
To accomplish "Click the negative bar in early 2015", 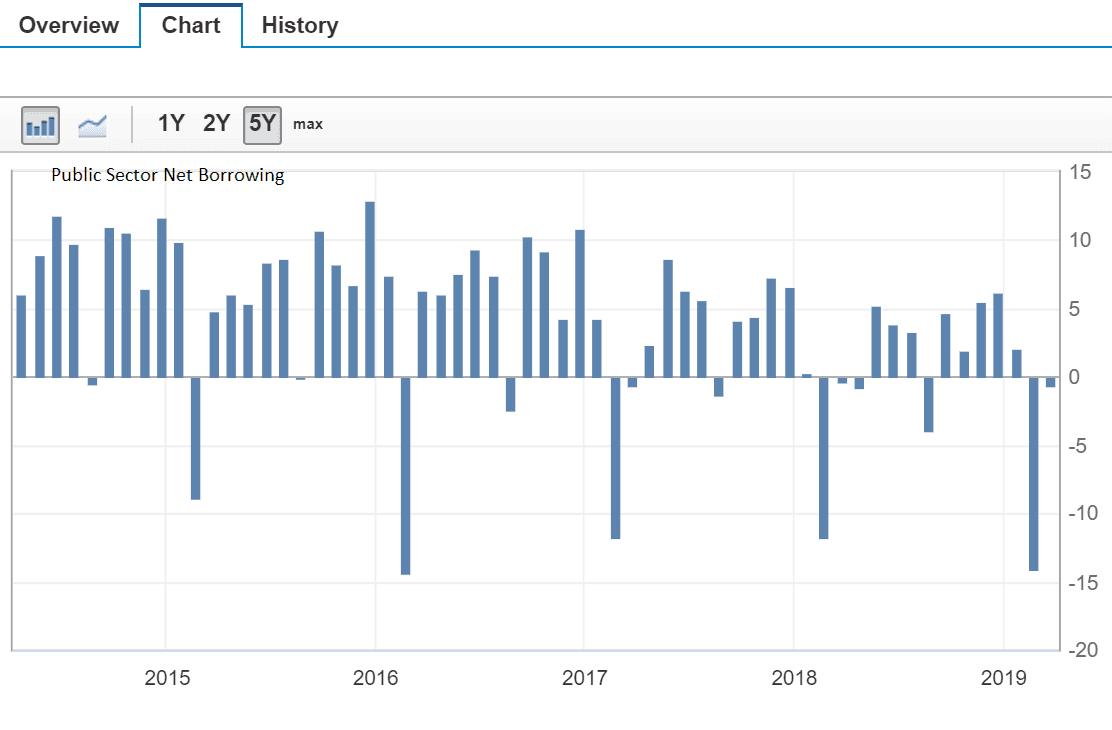I will click(x=196, y=438).
